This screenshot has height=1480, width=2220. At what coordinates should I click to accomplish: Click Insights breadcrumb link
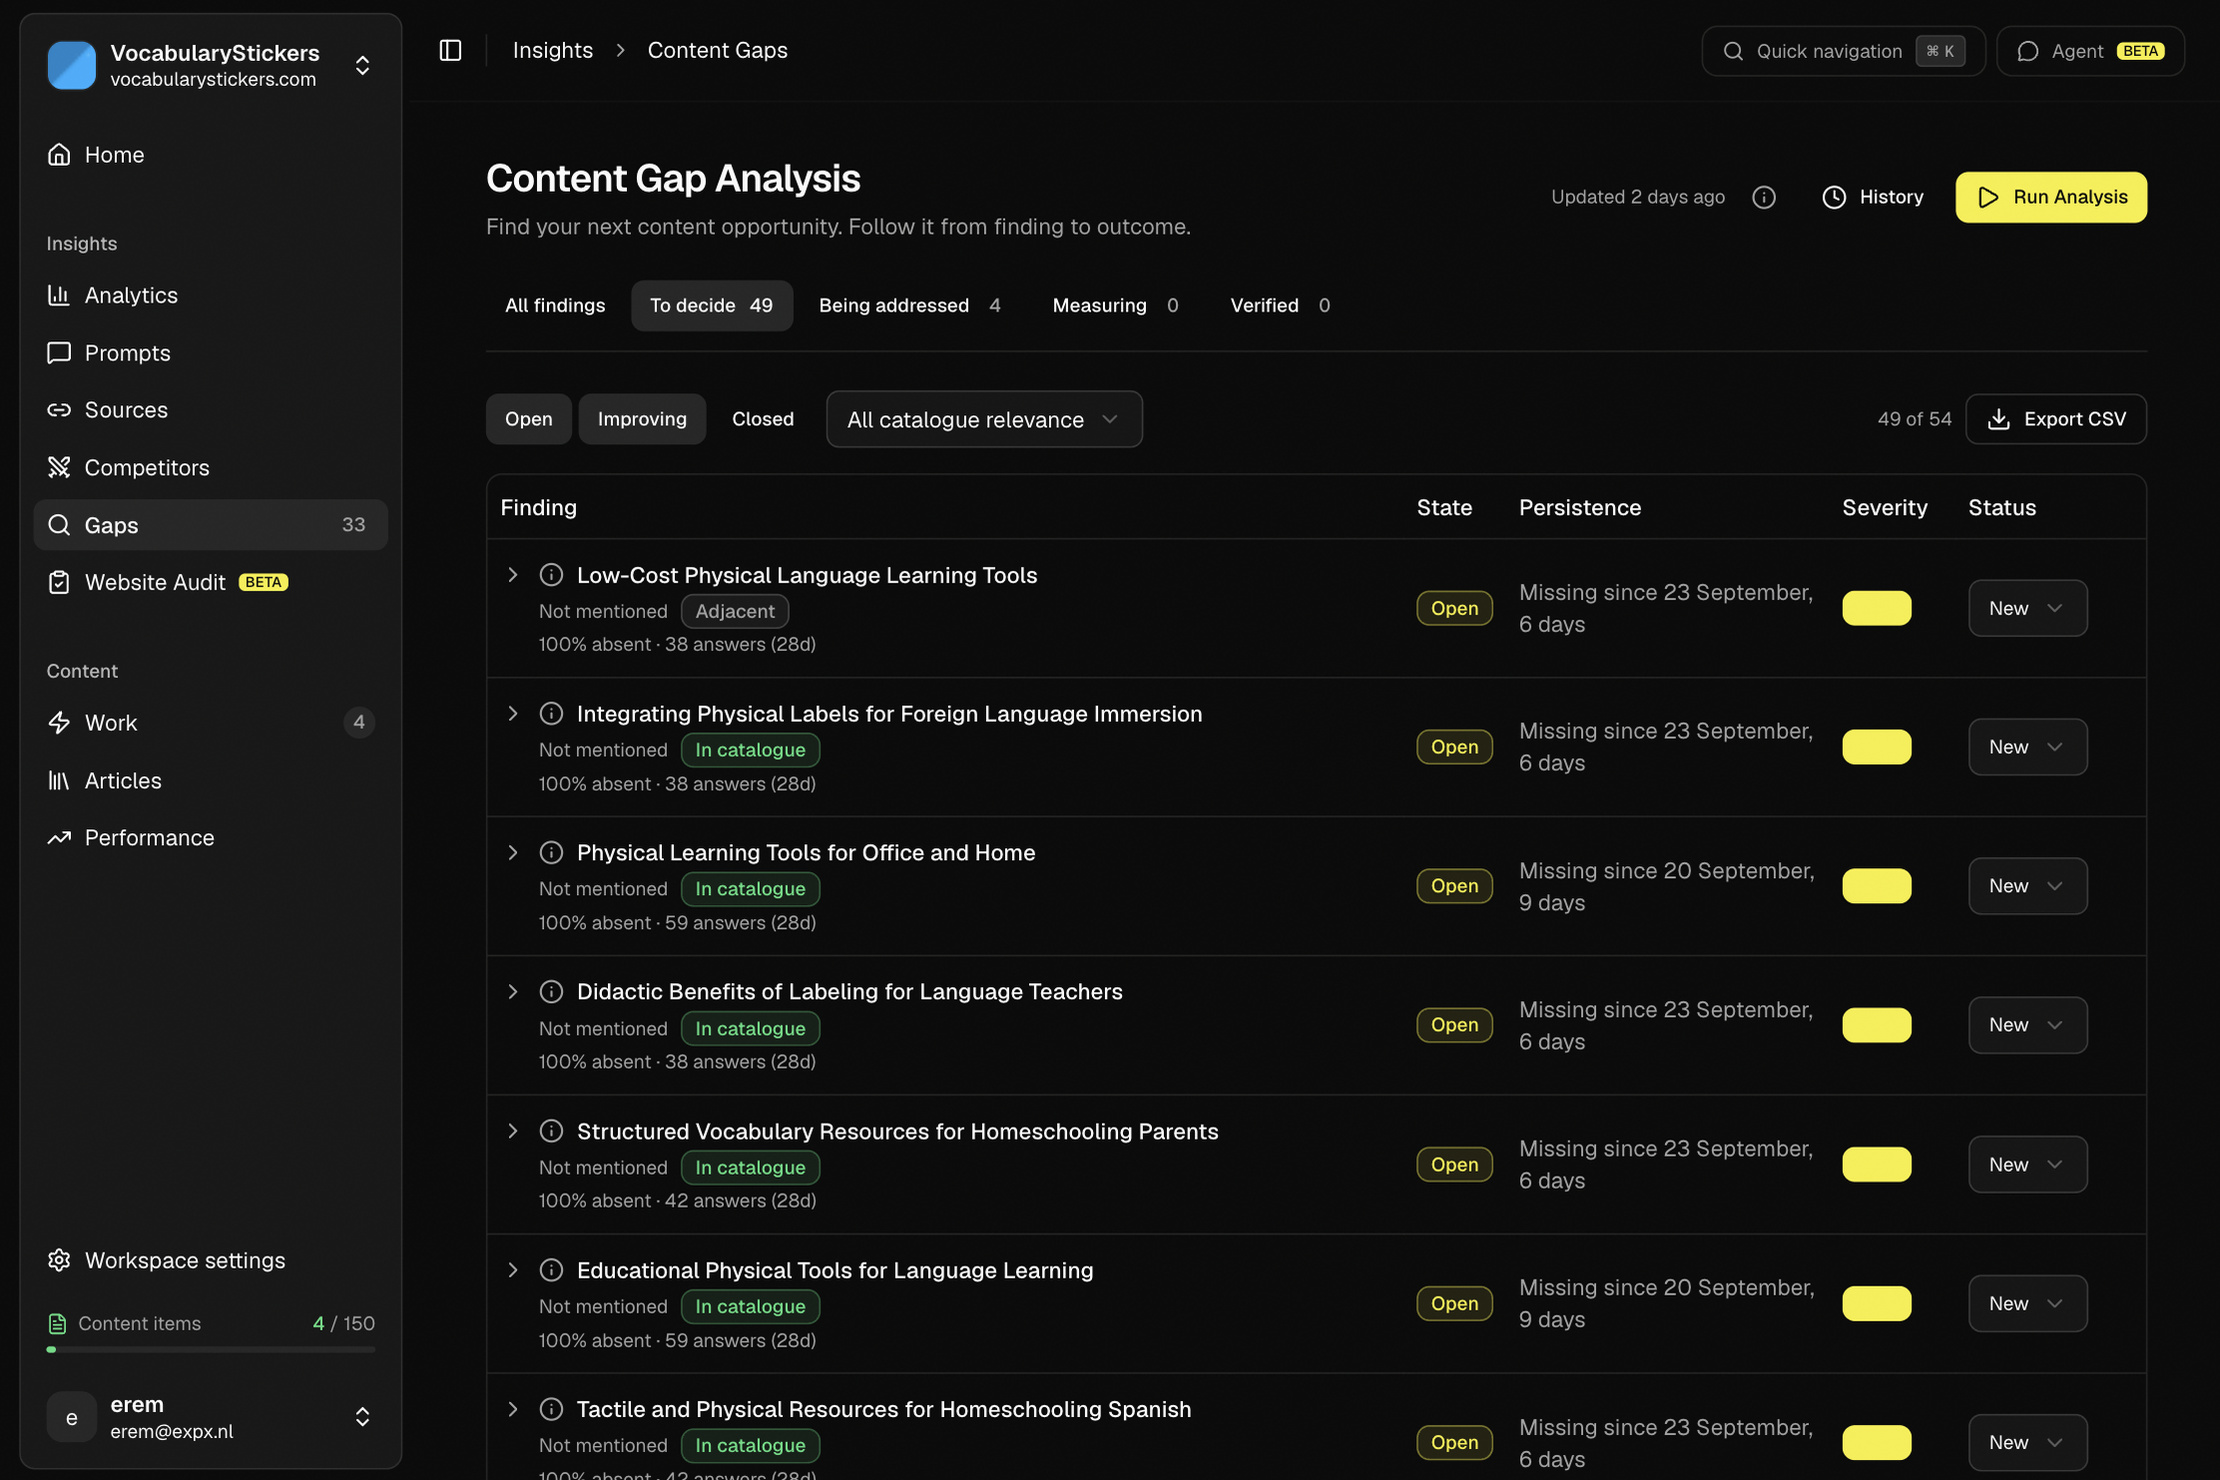pyautogui.click(x=553, y=50)
